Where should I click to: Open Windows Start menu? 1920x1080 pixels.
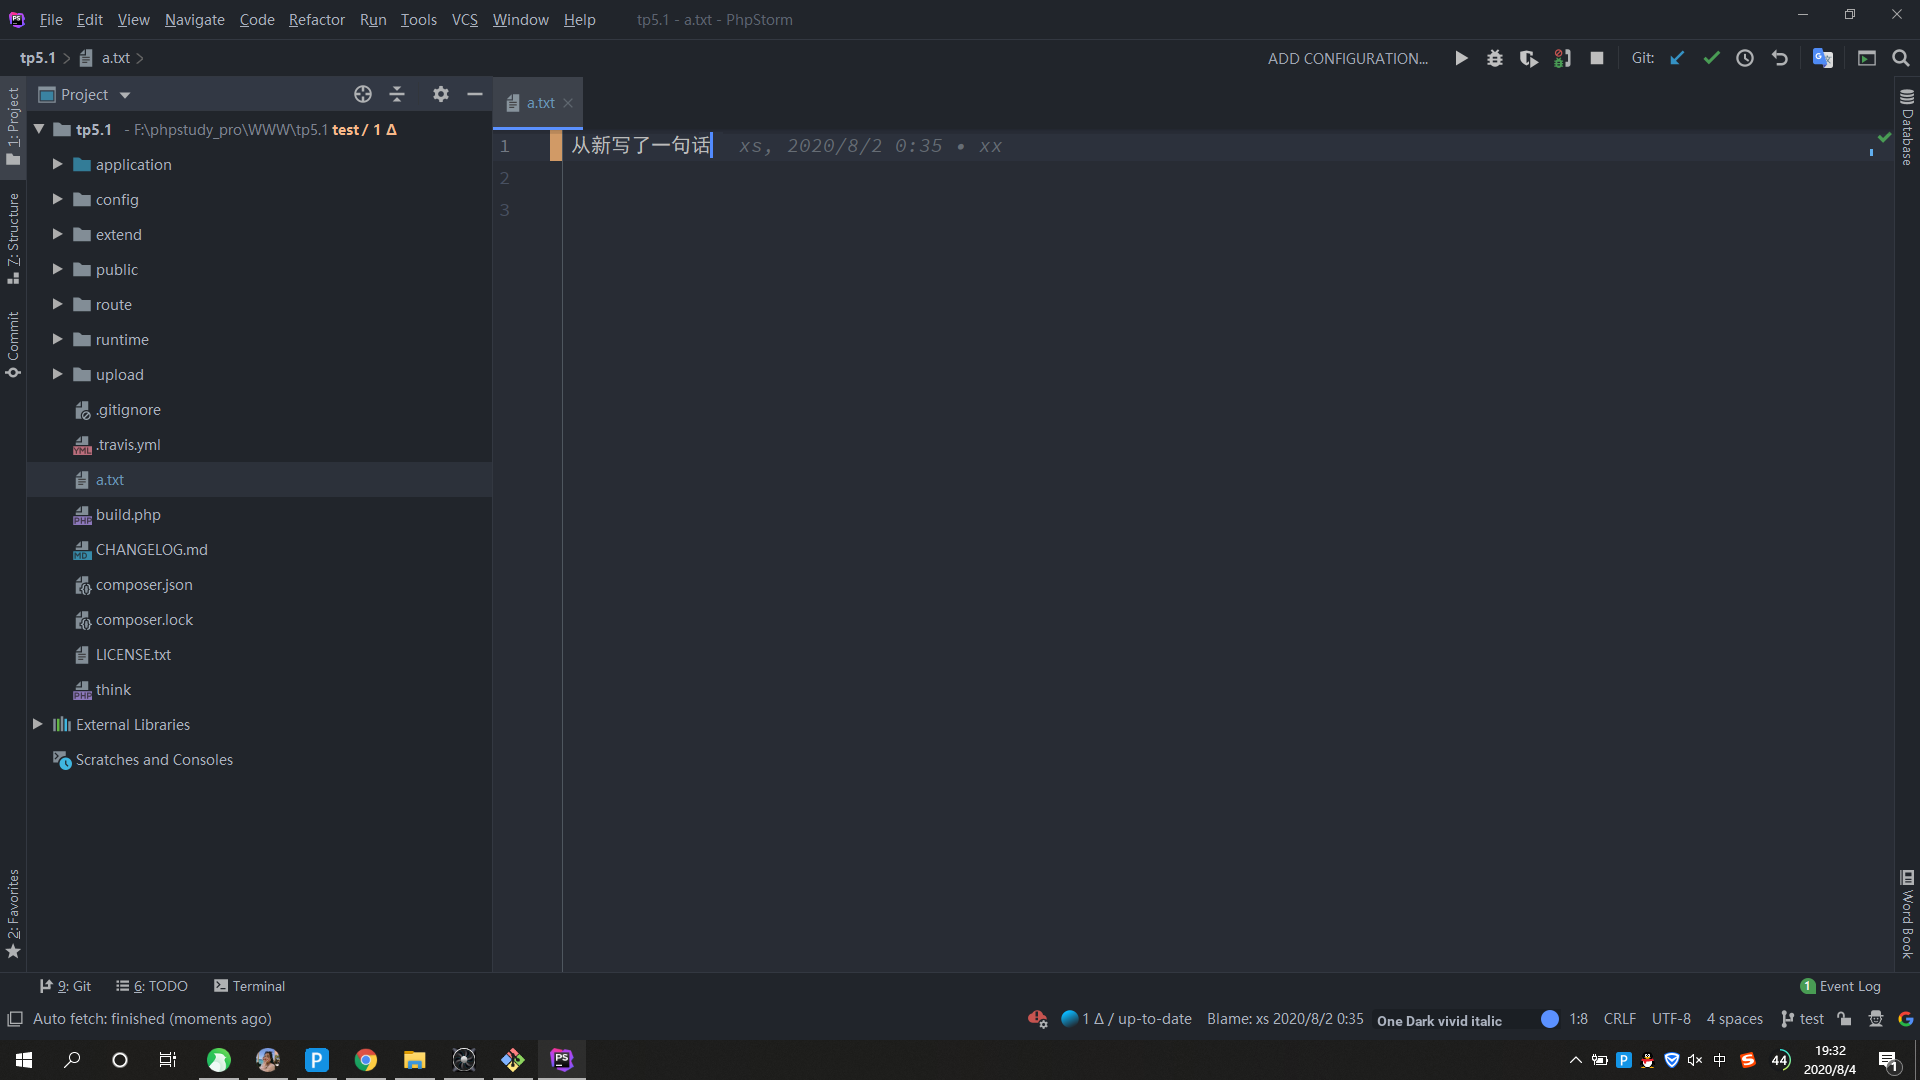coord(24,1060)
